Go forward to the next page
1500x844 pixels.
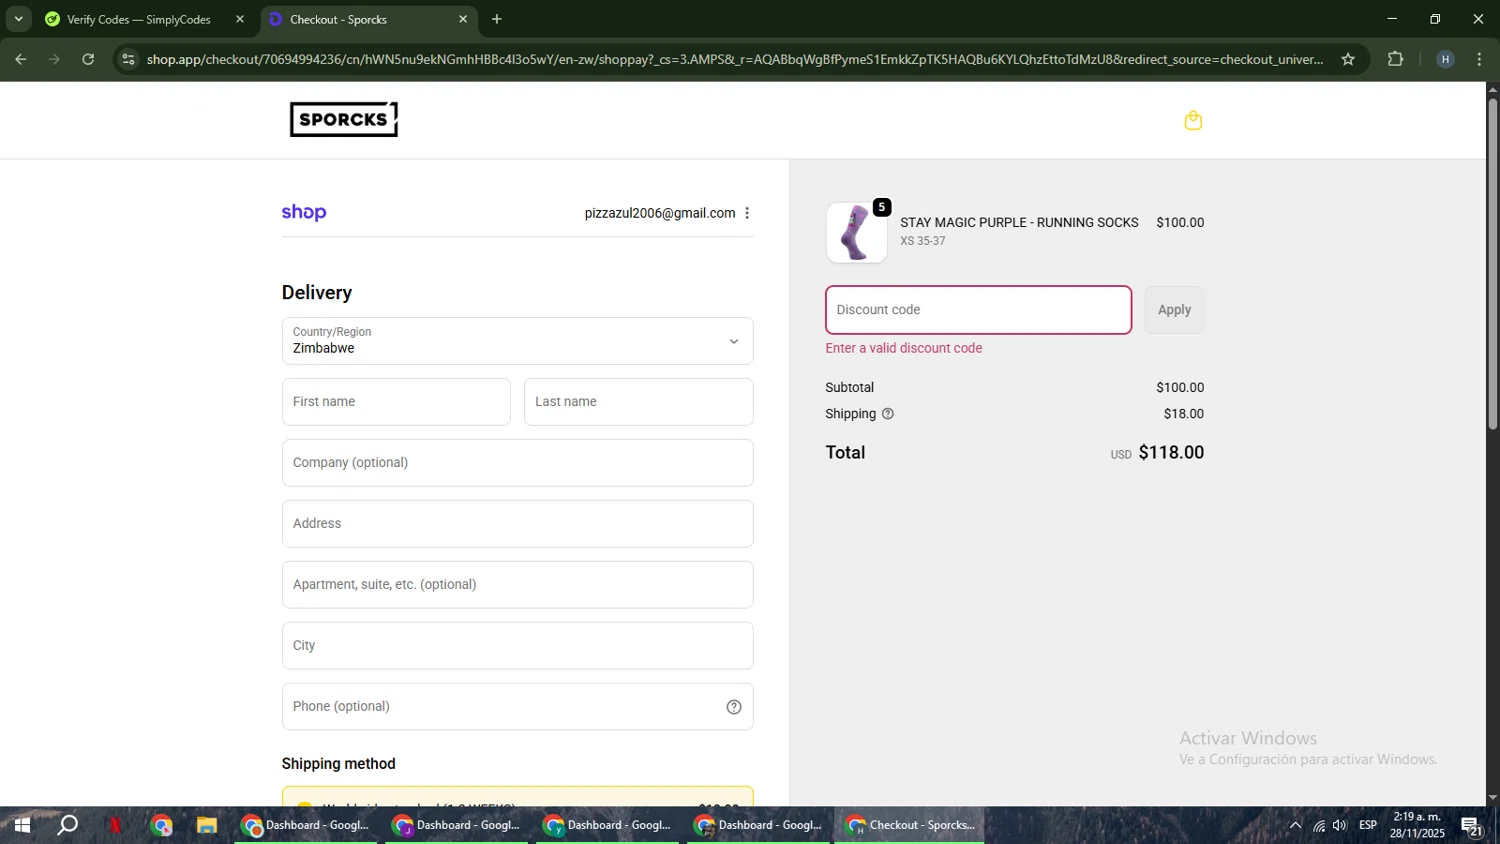tap(55, 59)
